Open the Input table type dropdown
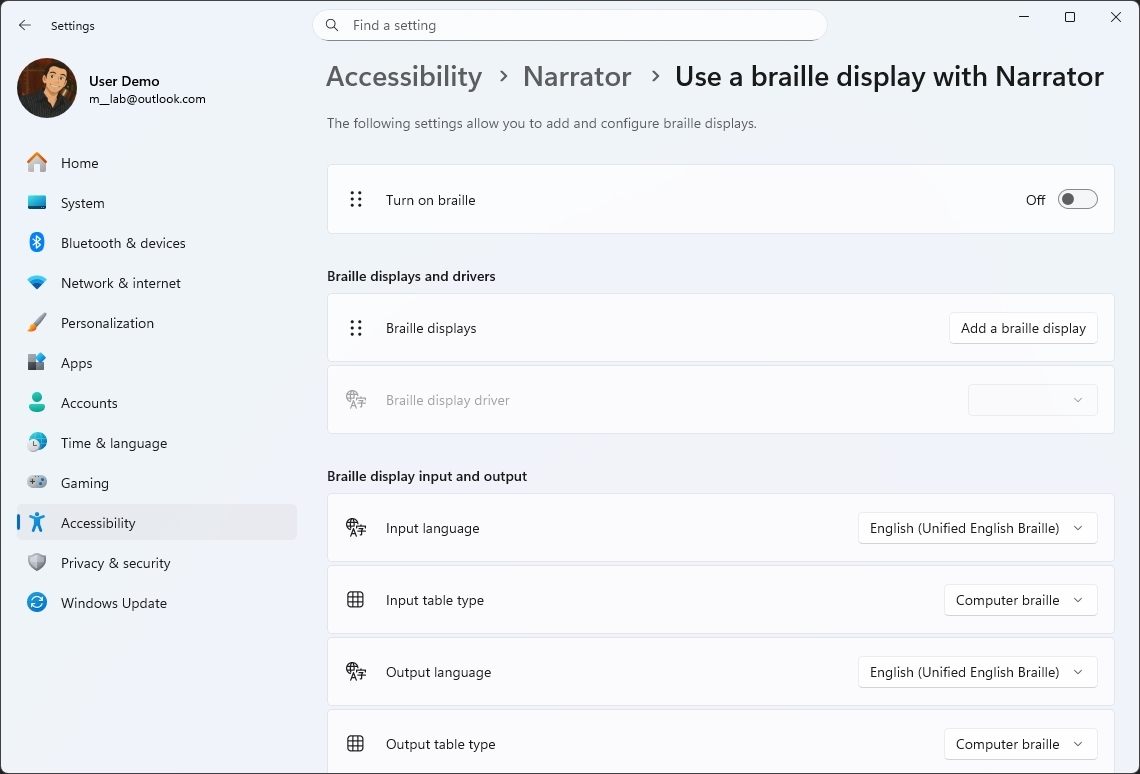This screenshot has width=1140, height=774. 1020,600
